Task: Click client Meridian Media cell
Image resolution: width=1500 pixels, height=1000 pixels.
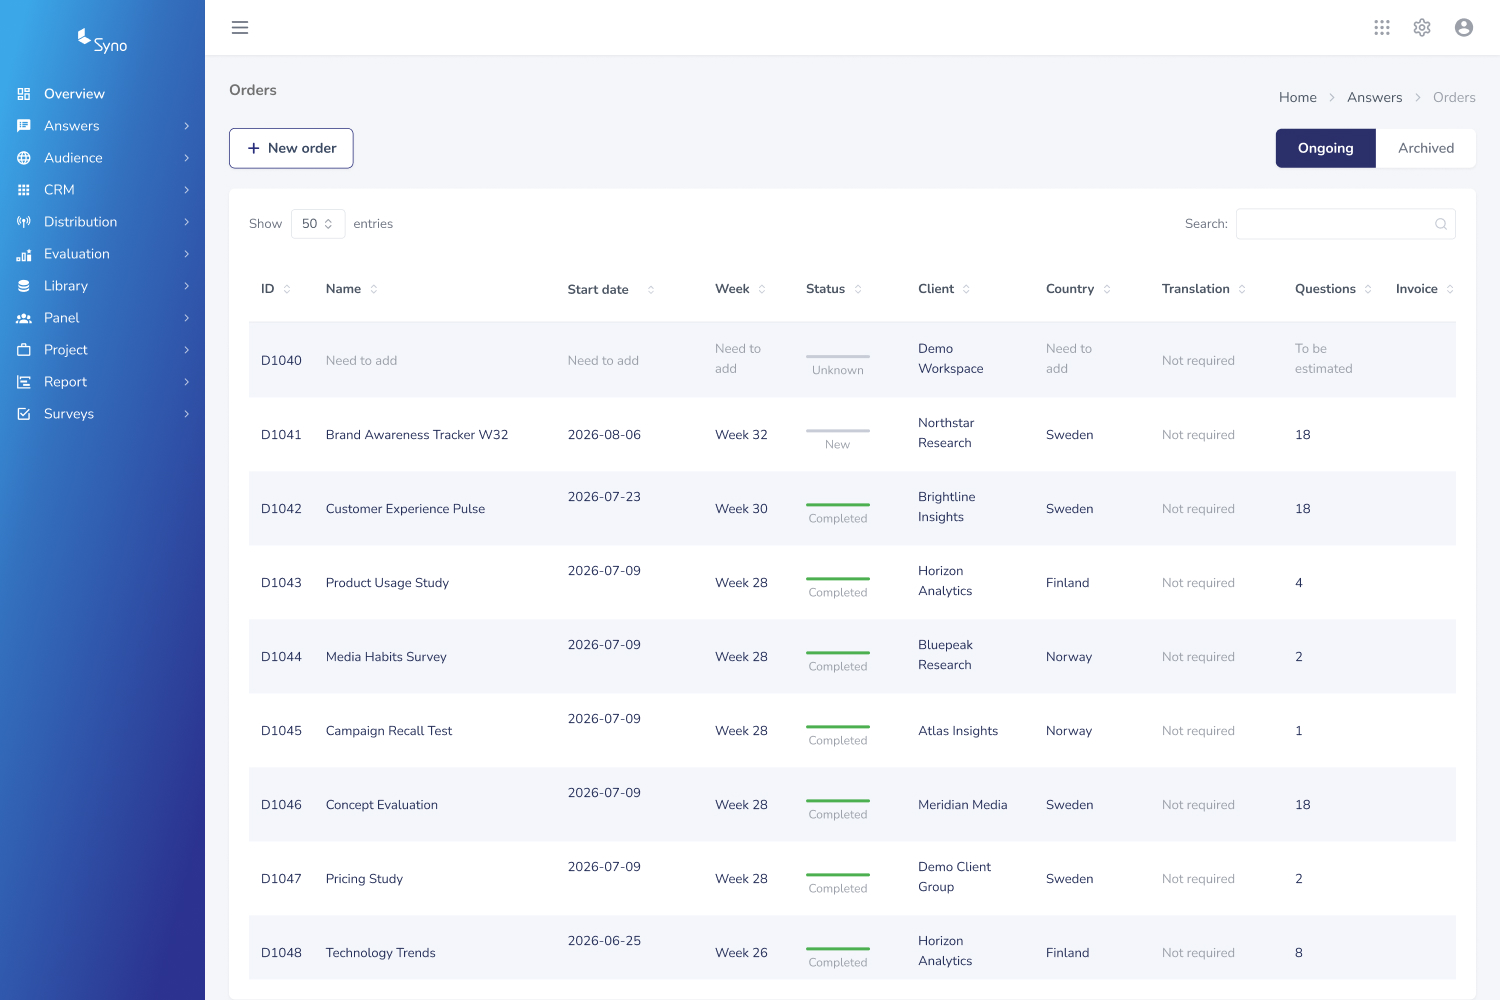Action: 963,805
